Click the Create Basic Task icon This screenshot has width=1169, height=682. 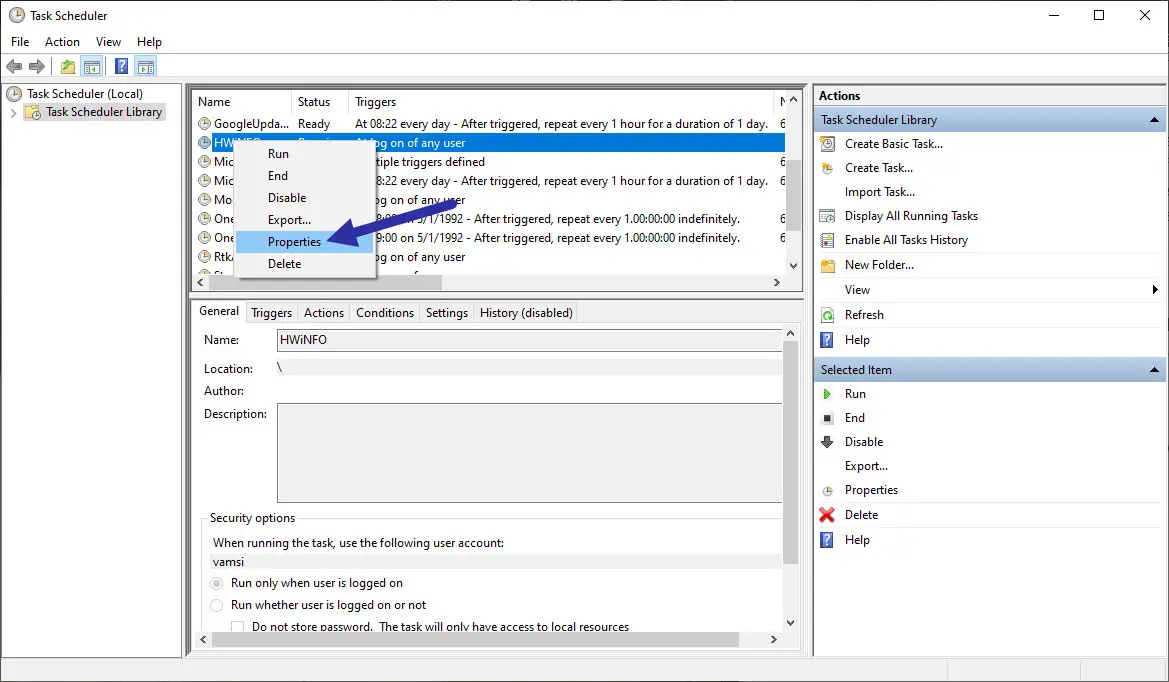coord(828,144)
